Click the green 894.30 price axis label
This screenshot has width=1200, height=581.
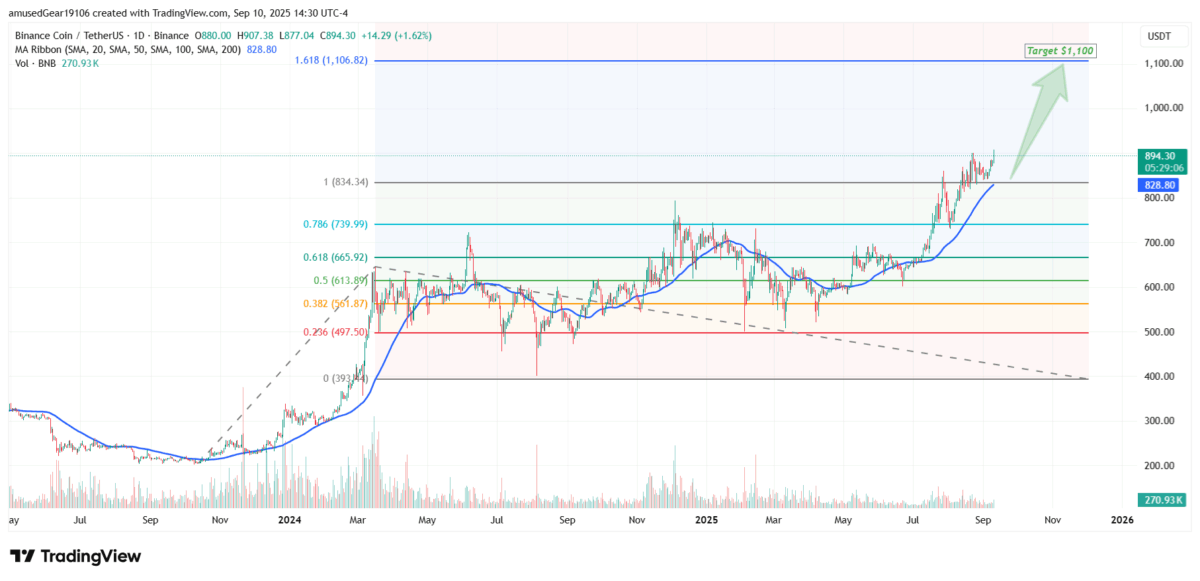pyautogui.click(x=1162, y=156)
